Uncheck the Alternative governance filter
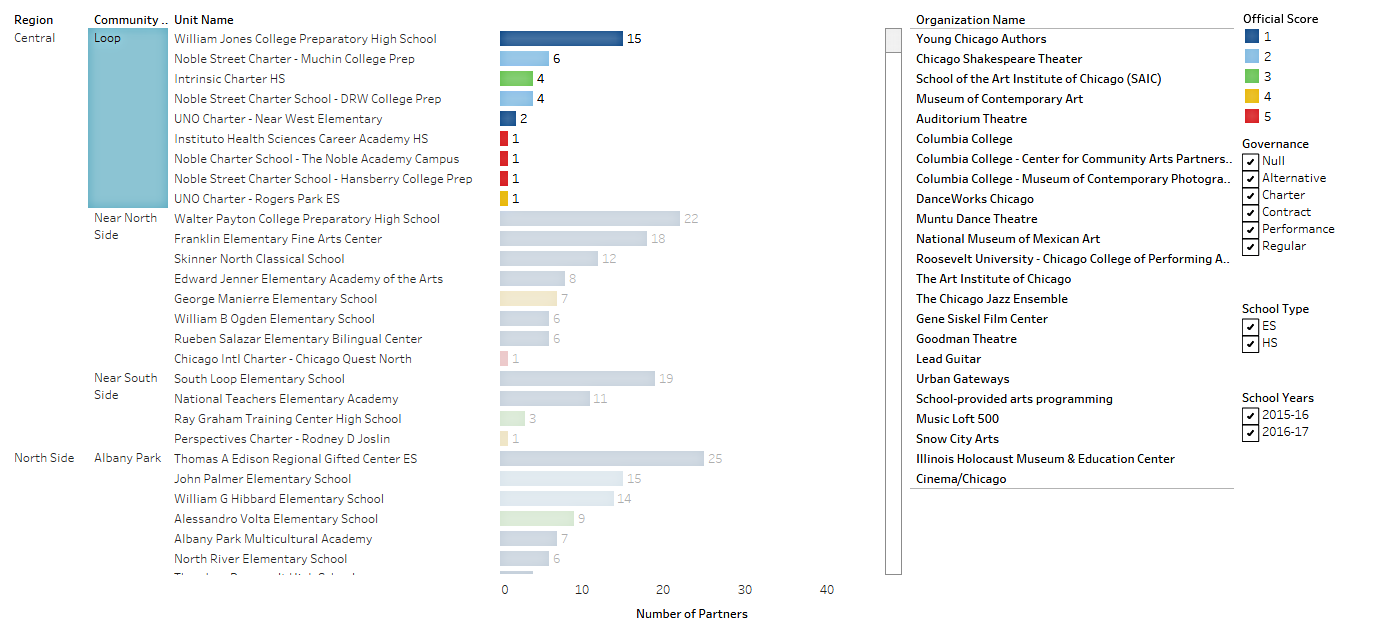This screenshot has width=1397, height=636. [1251, 178]
